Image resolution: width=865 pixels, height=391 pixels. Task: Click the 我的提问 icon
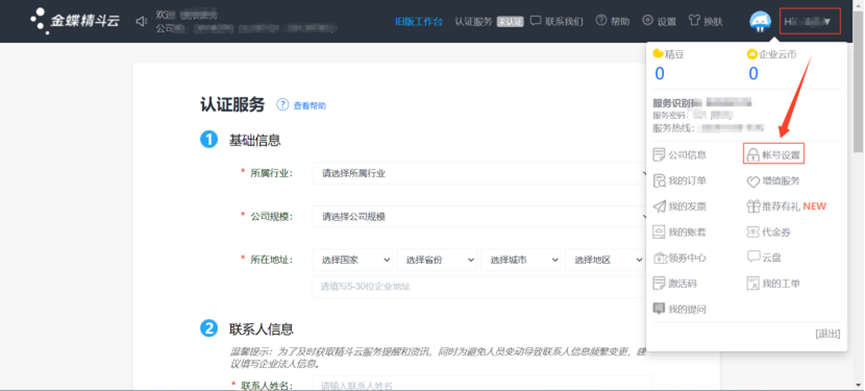tap(659, 309)
